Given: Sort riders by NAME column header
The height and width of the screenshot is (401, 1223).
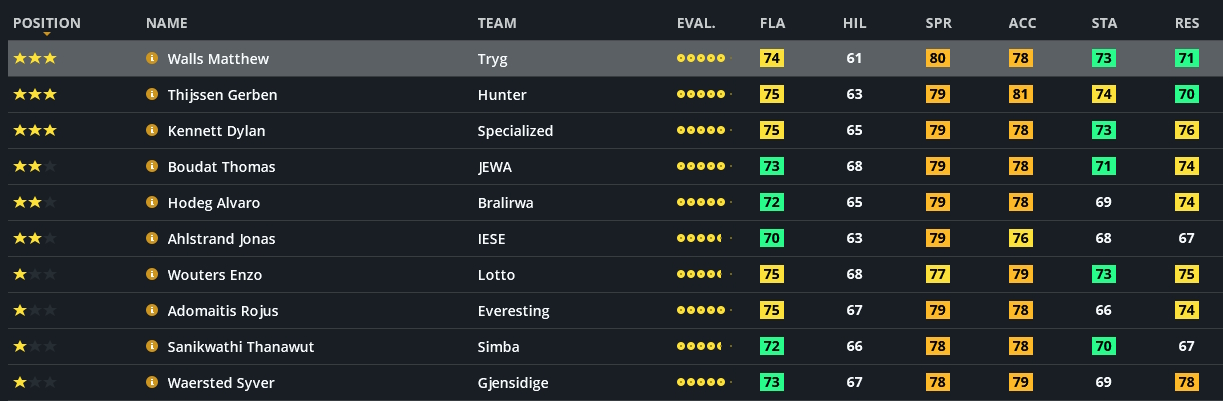Looking at the screenshot, I should click(166, 23).
